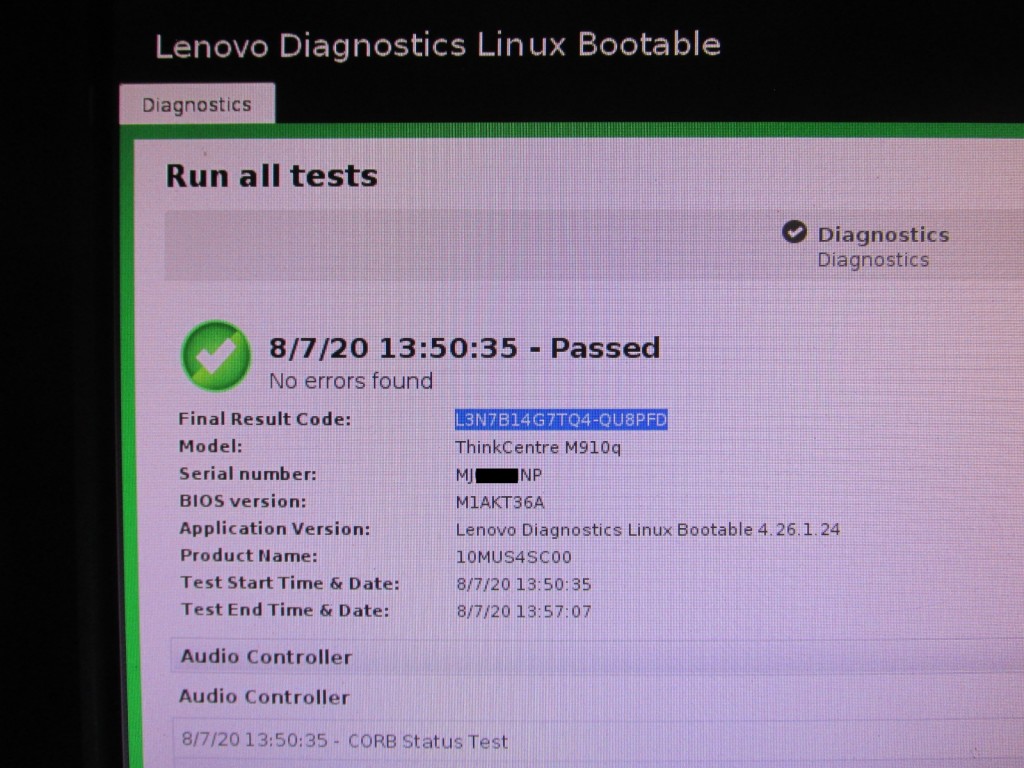Click the 8/7/20 13:50:35 - Passed result title
The image size is (1024, 768).
[x=464, y=347]
